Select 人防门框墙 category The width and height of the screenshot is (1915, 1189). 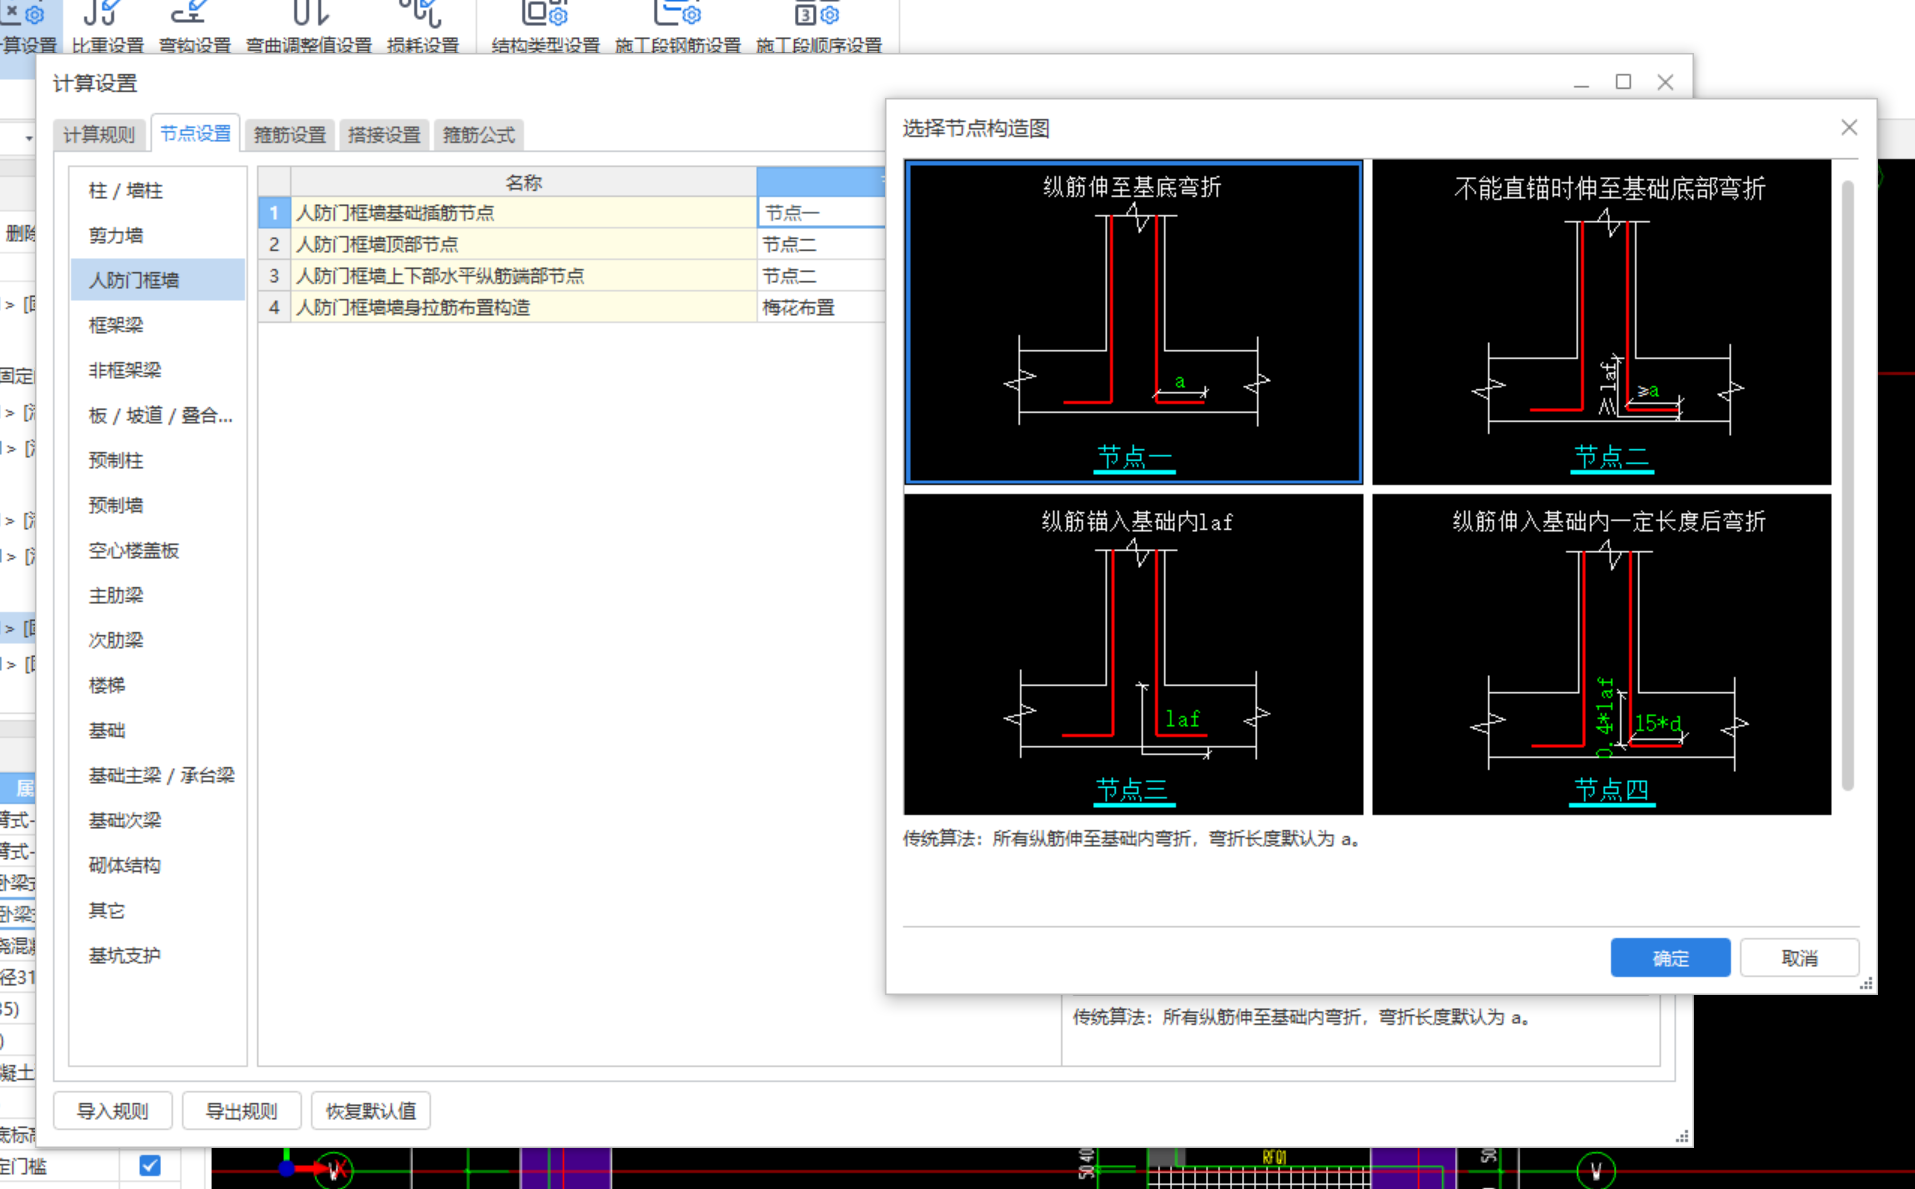click(x=158, y=280)
